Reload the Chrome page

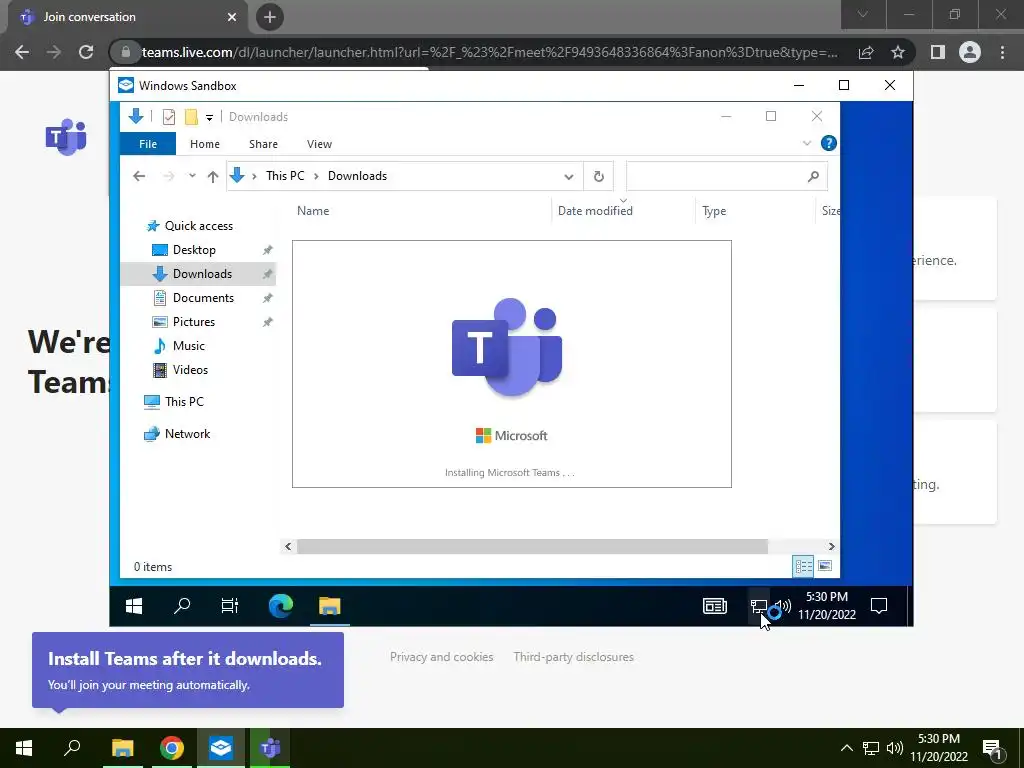(x=86, y=52)
